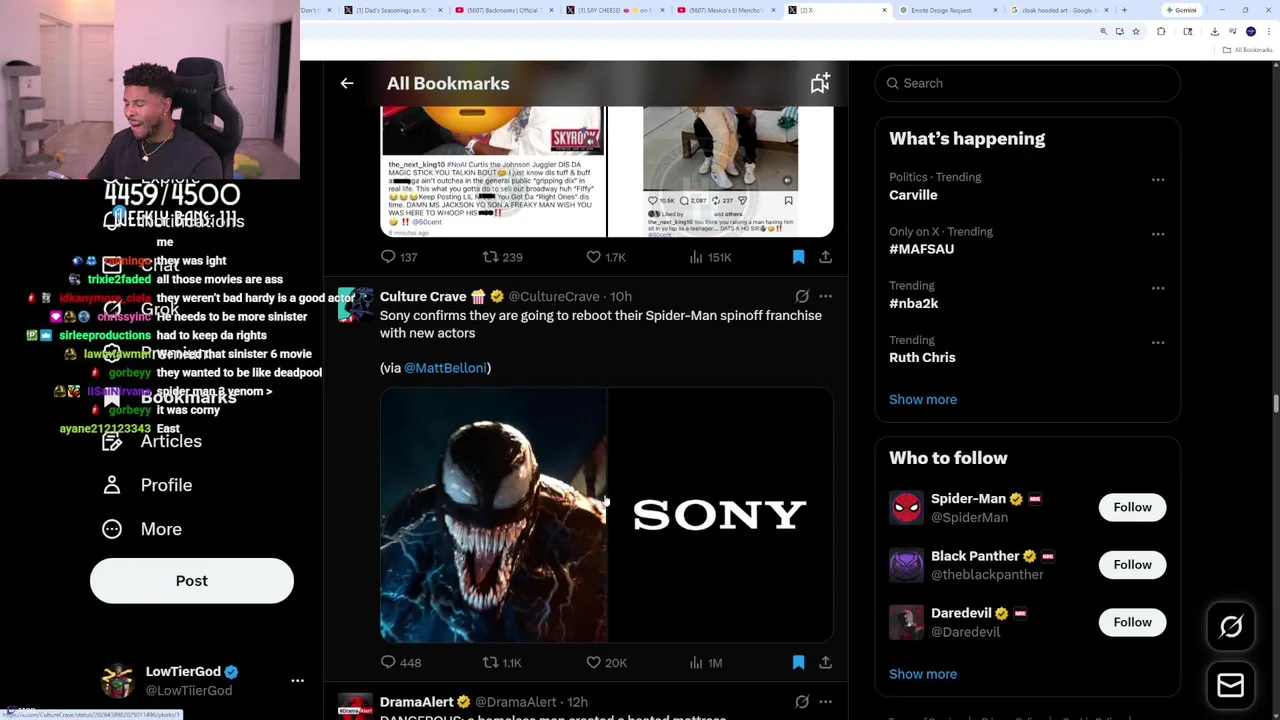This screenshot has width=1280, height=720.
Task: Switch to Backrooms YouTube browser tab
Action: click(x=502, y=10)
